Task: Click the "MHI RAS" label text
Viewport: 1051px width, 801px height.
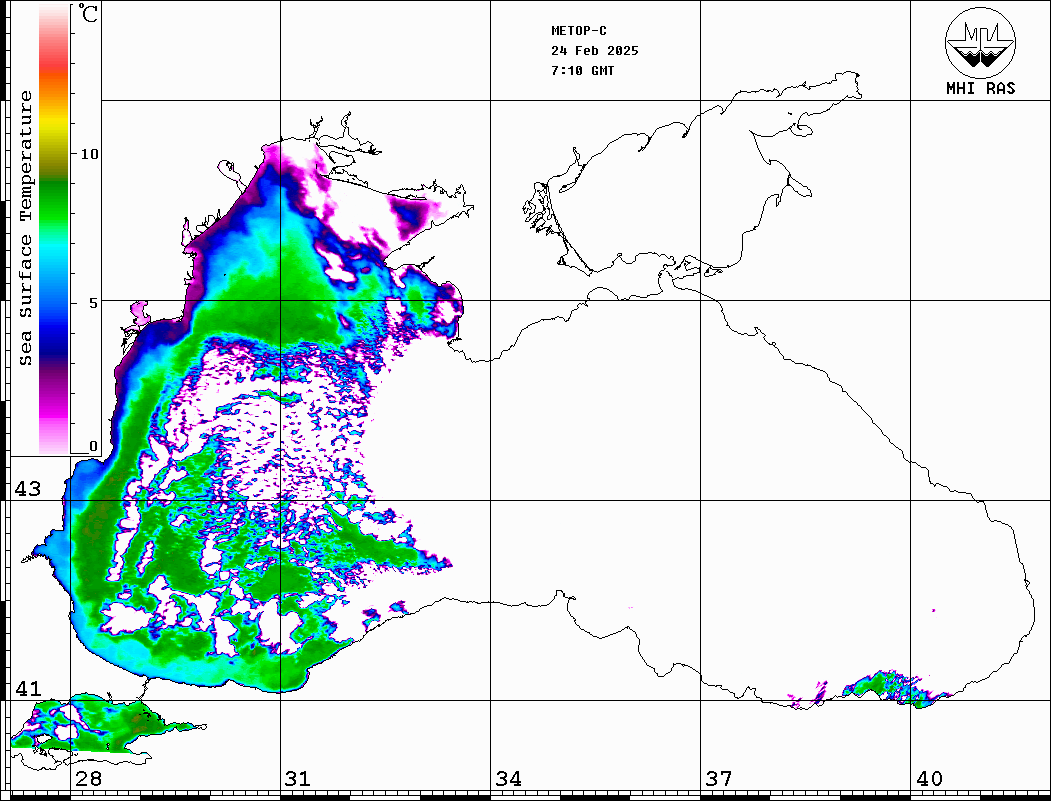Action: 980,88
